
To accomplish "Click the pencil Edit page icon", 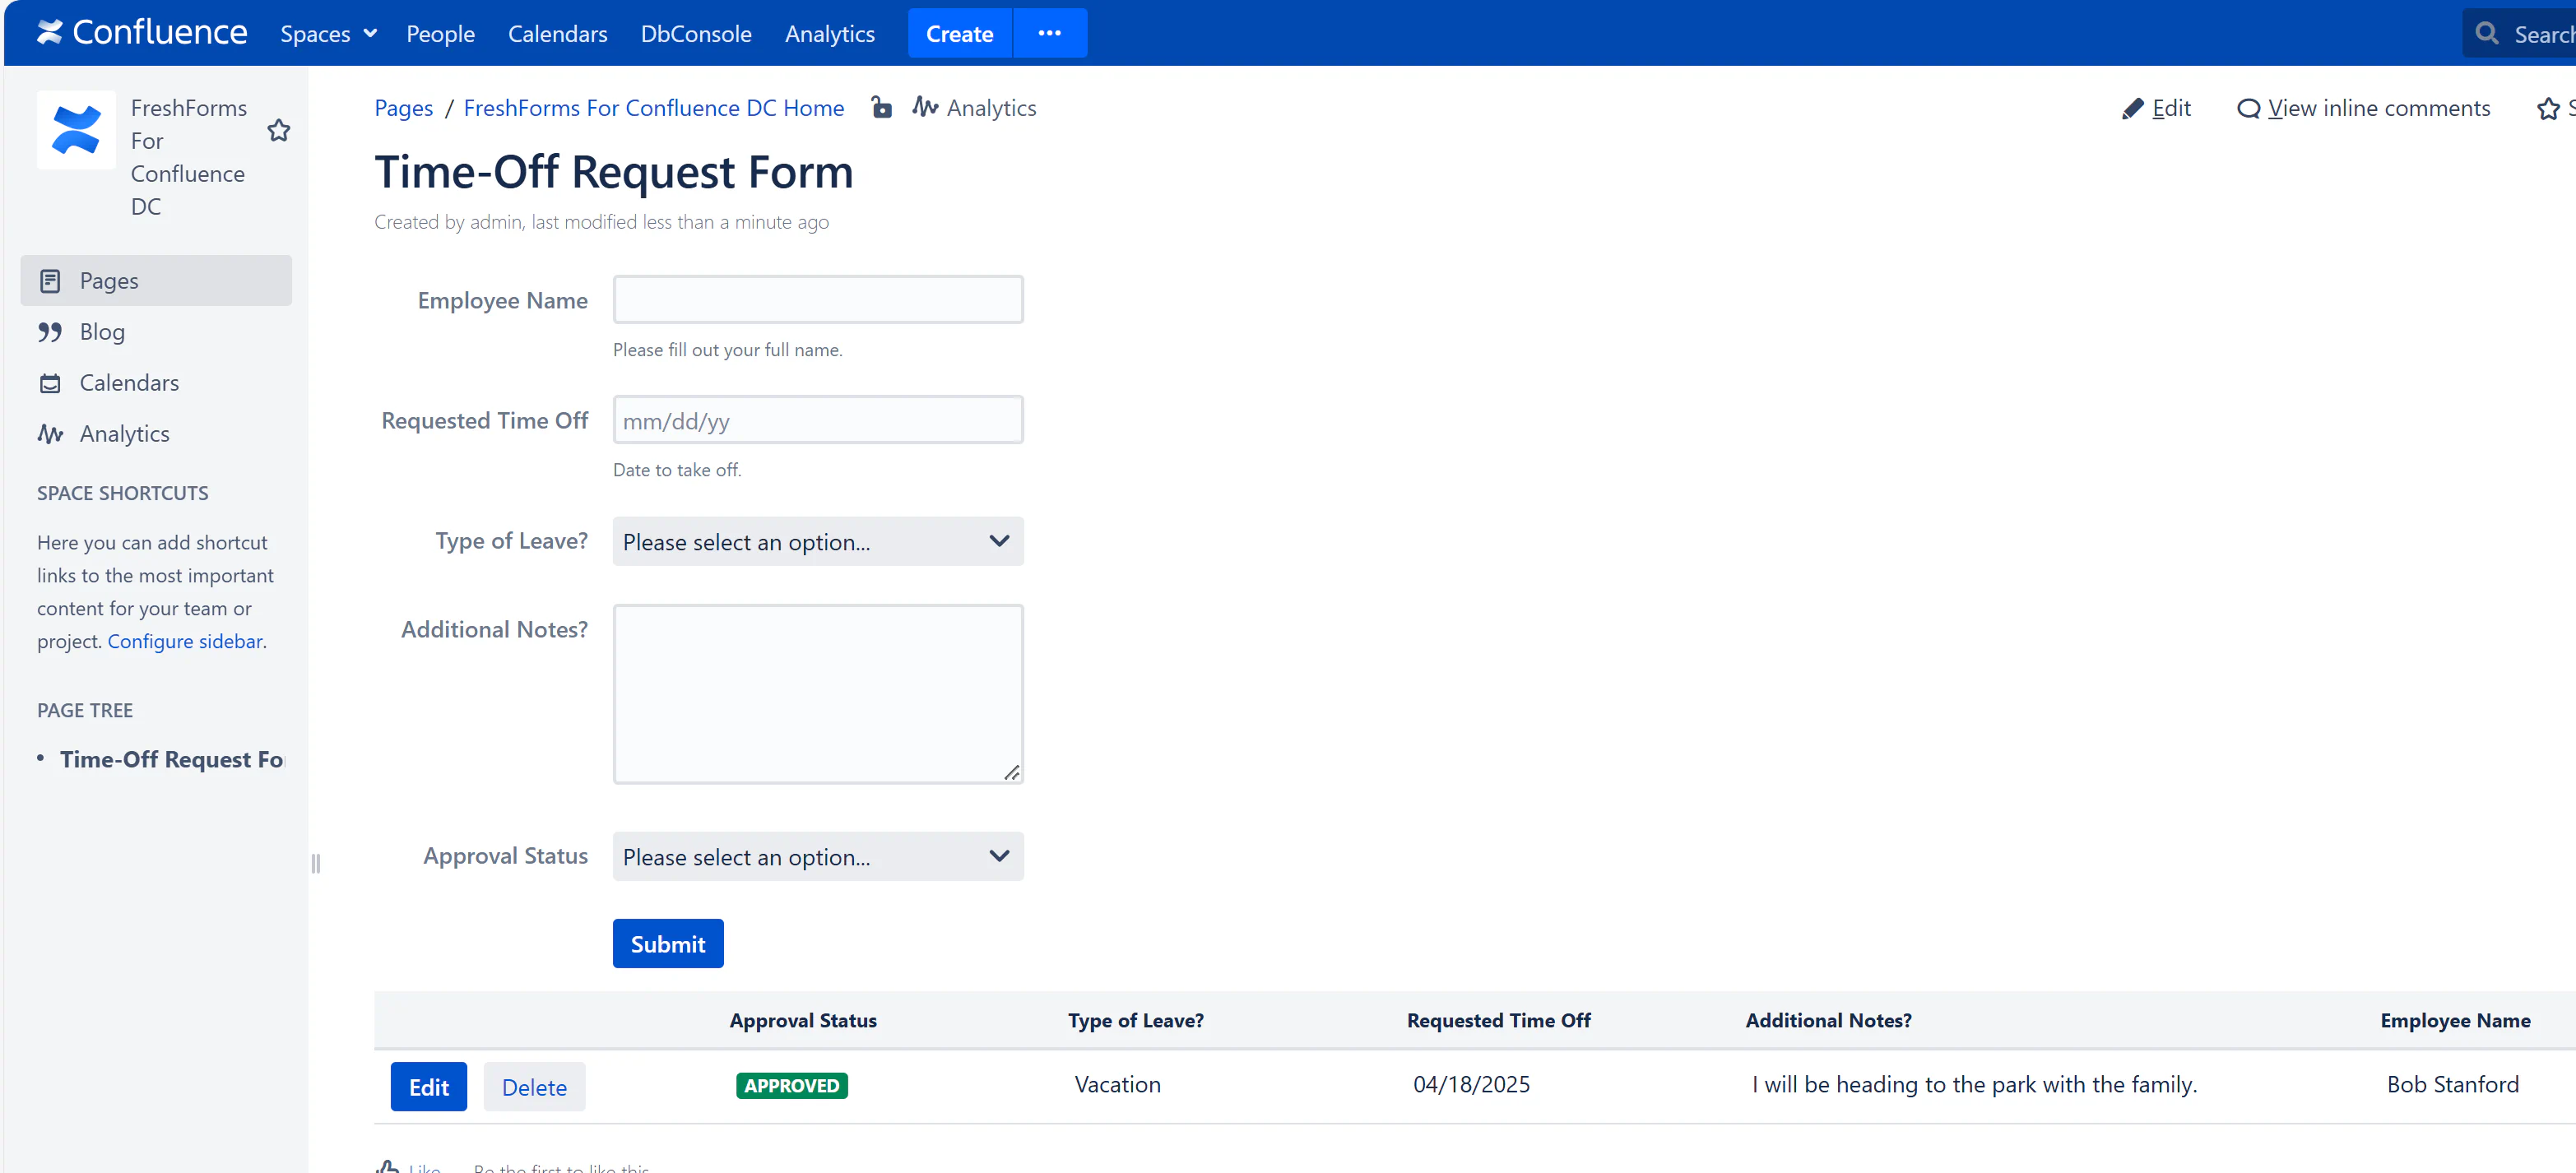I will tap(2132, 108).
